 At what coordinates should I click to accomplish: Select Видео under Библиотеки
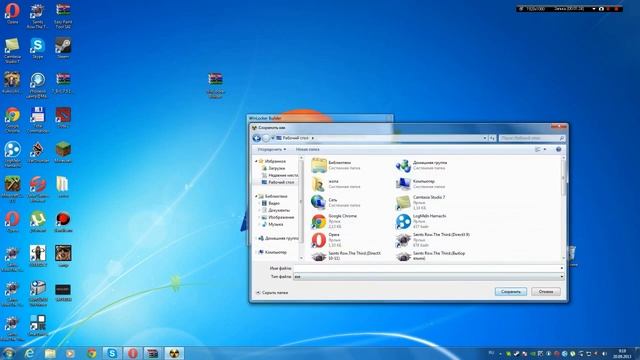271,203
